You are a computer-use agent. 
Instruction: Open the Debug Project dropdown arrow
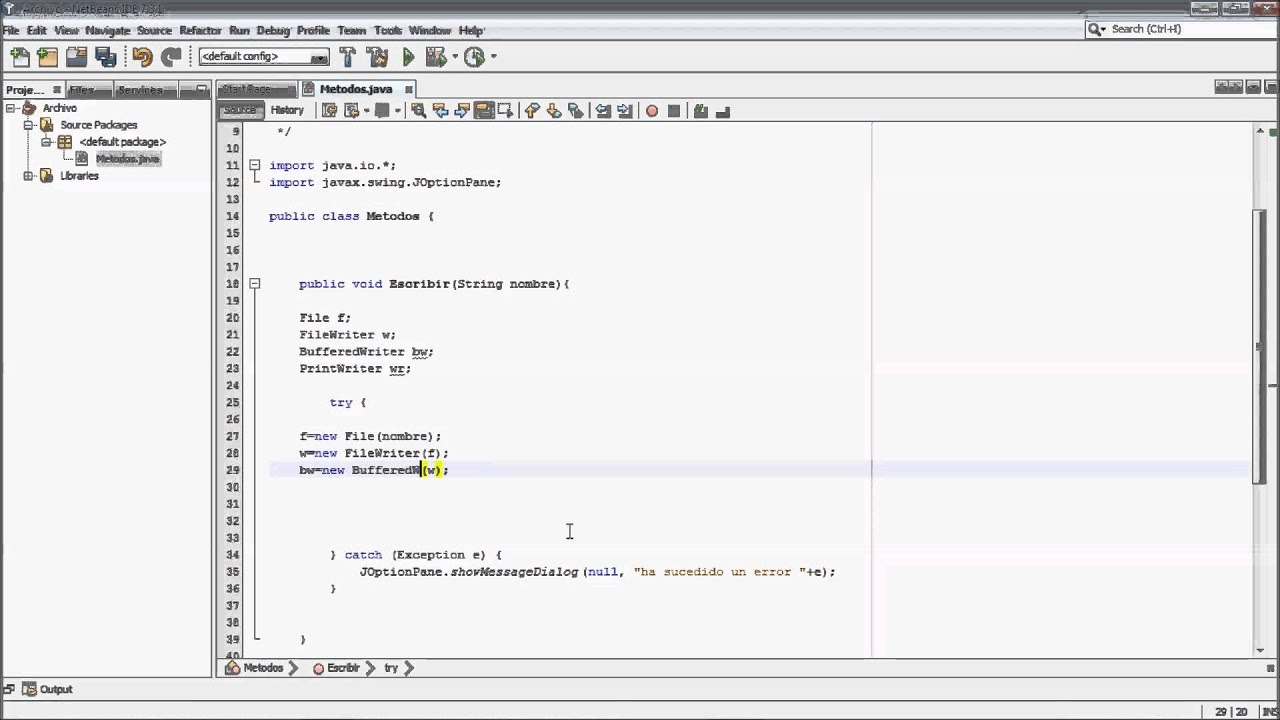[x=454, y=58]
